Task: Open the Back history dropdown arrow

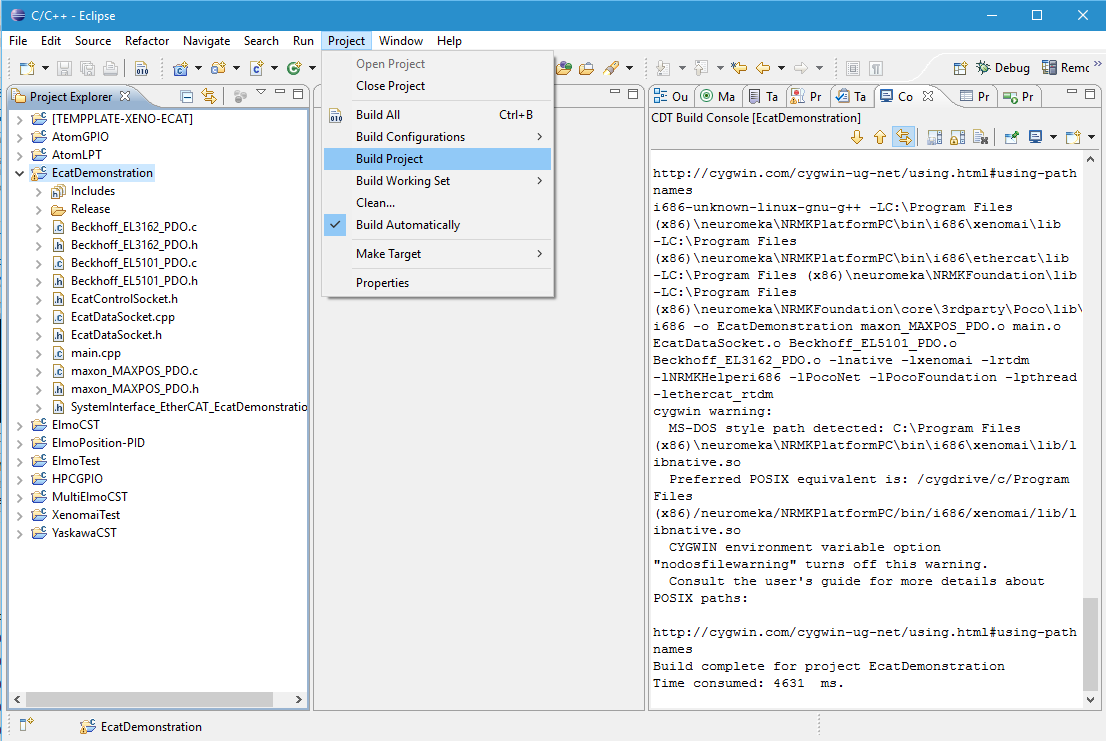Action: [782, 68]
